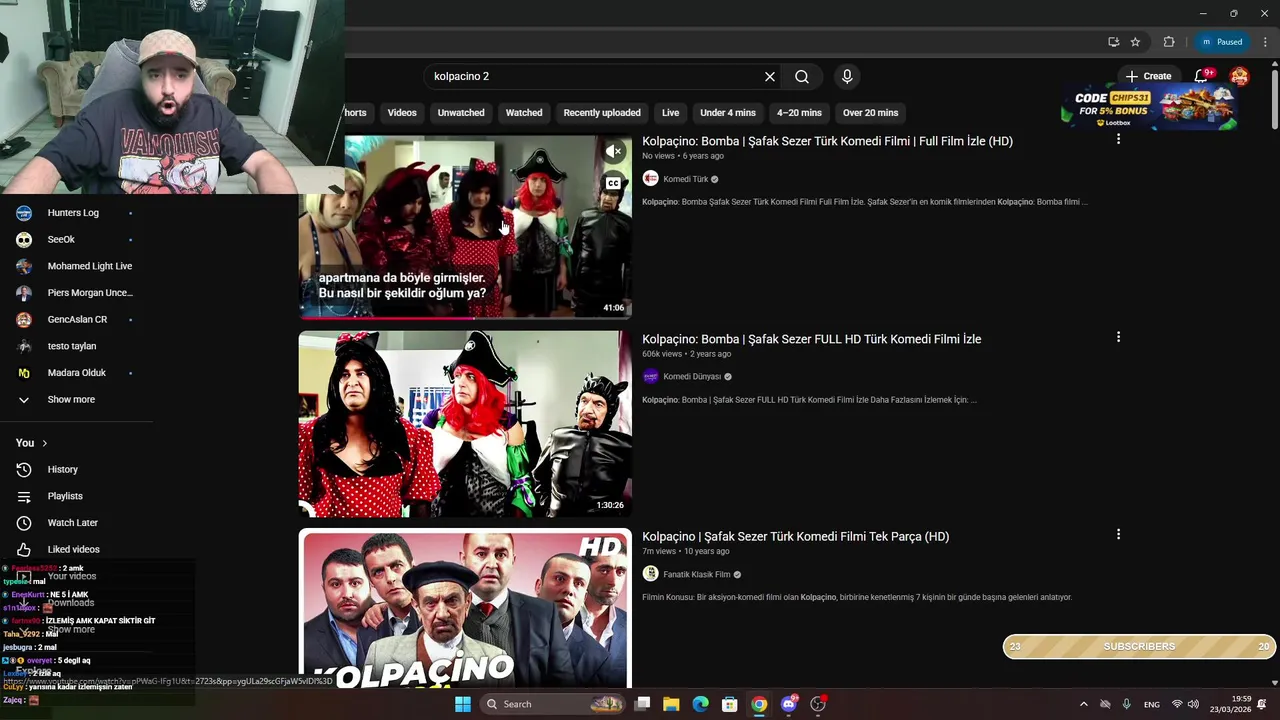Bookmark this page with the star icon
The image size is (1280, 720).
point(1135,42)
